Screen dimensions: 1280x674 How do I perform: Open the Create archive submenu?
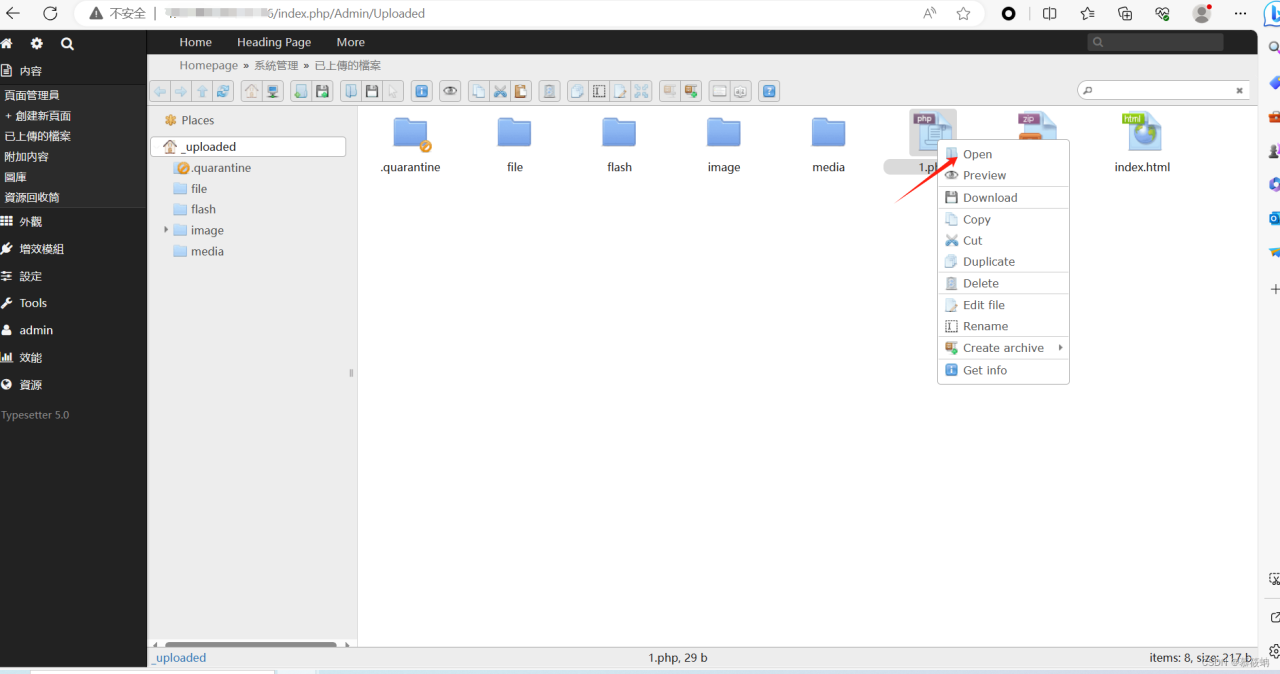tap(1003, 348)
